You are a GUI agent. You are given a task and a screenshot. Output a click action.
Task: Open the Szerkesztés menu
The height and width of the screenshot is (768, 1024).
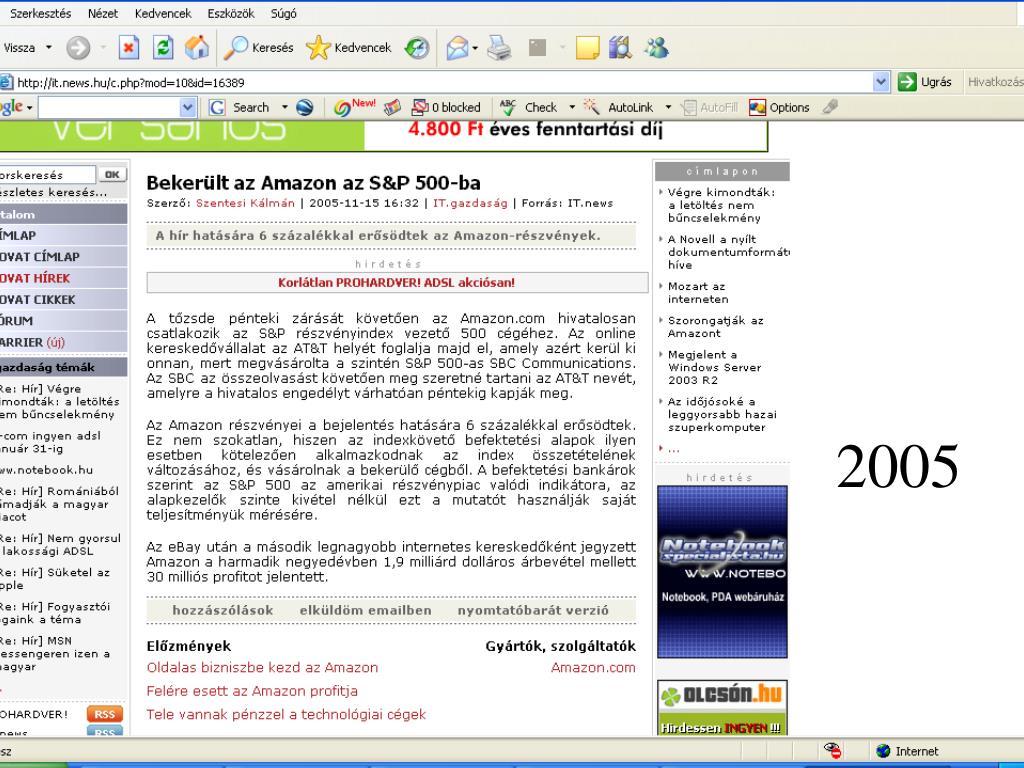coord(40,13)
